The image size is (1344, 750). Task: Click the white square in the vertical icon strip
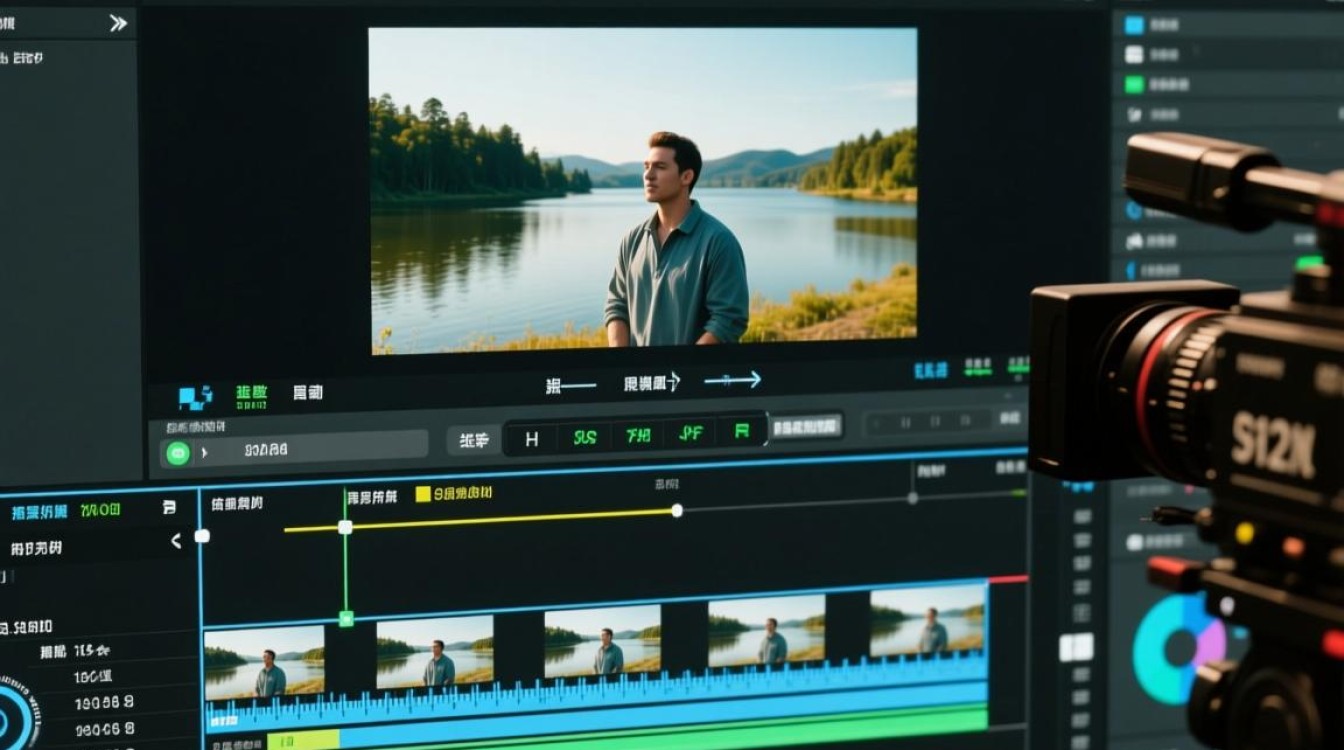point(1076,647)
